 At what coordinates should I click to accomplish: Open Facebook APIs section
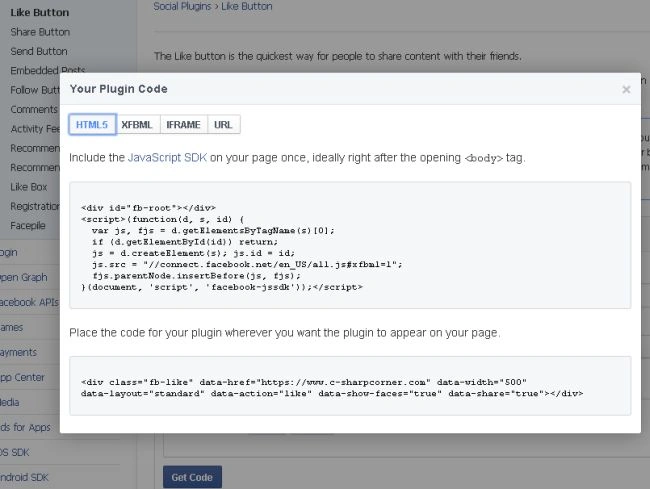point(29,302)
